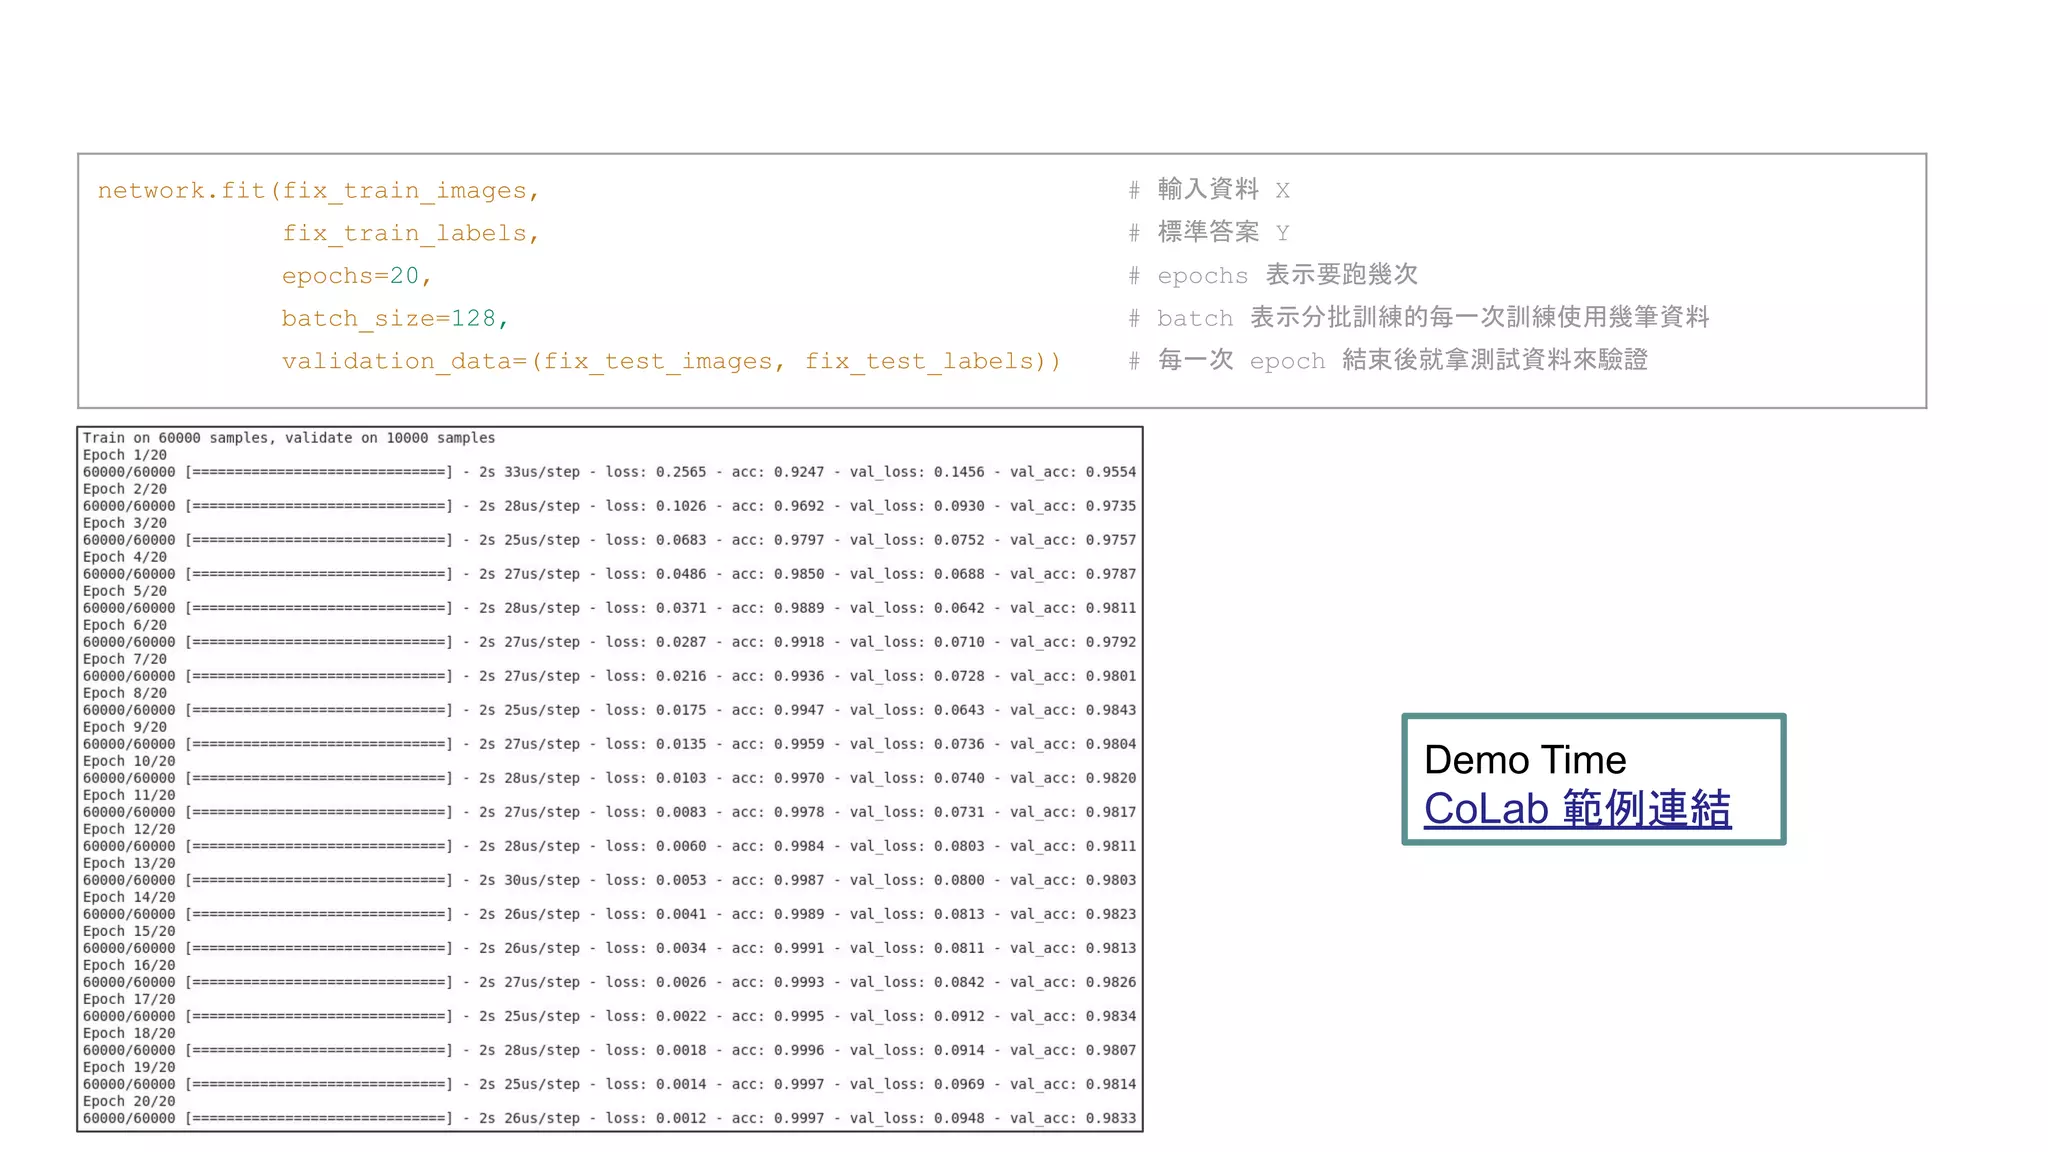Click comment '# 標準答案 Y'

pyautogui.click(x=1209, y=232)
